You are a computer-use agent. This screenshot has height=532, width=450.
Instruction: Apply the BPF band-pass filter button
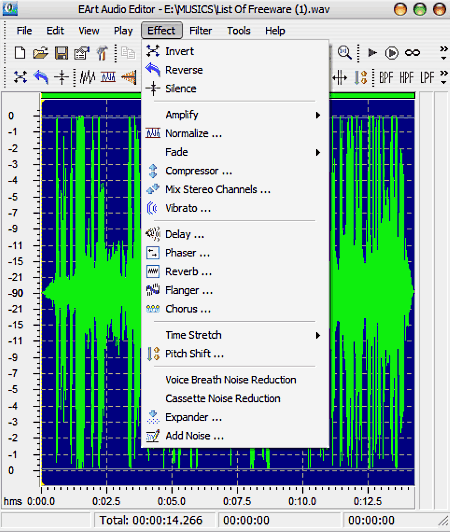tap(386, 78)
